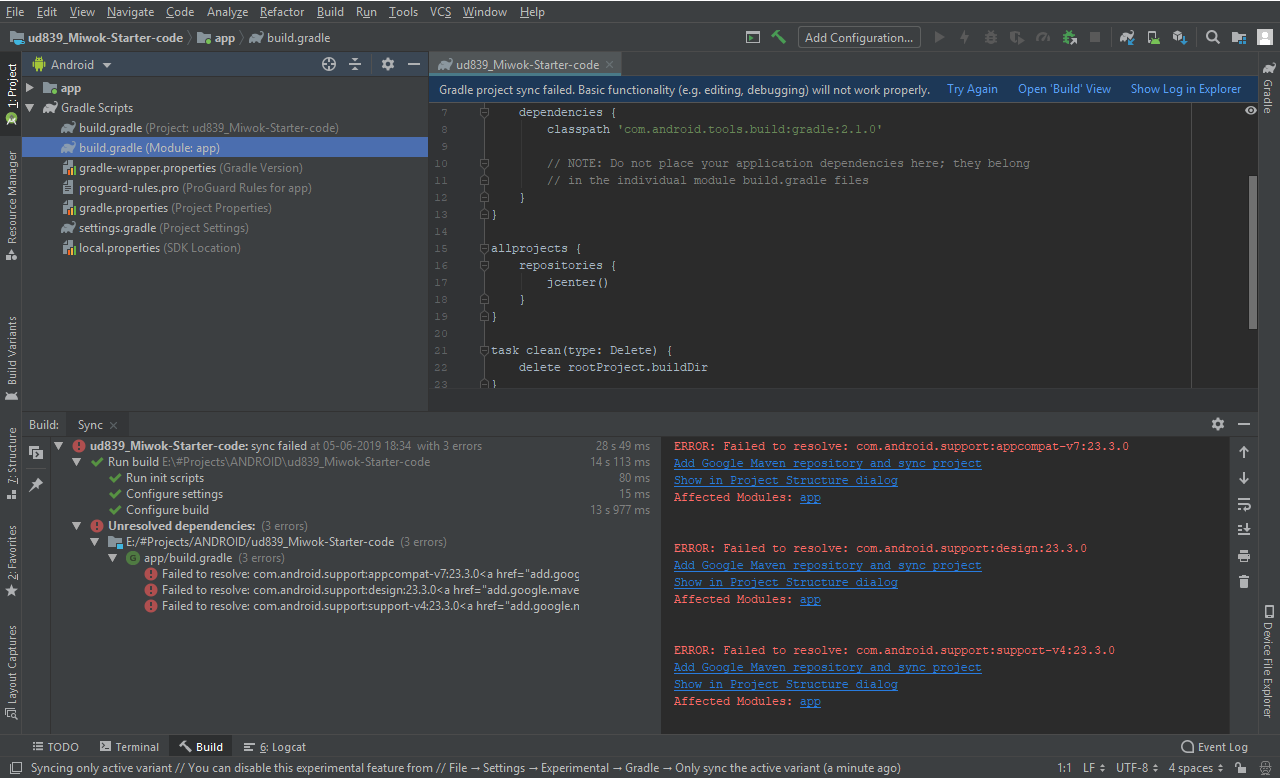
Task: Switch to the Terminal tab
Action: coord(129,747)
